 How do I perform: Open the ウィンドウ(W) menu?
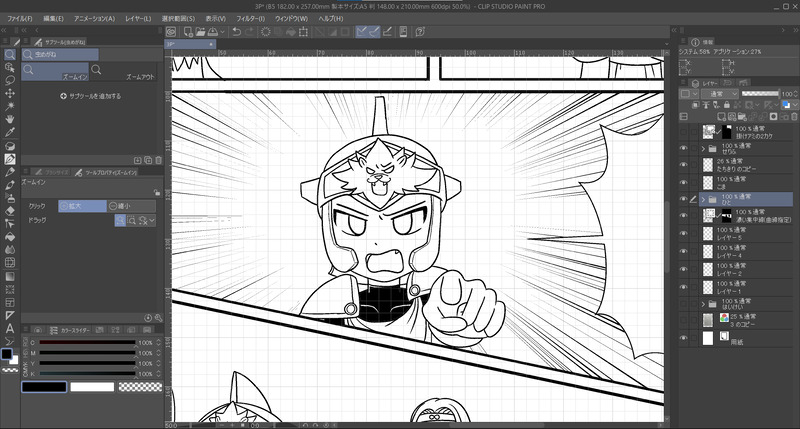[x=292, y=18]
